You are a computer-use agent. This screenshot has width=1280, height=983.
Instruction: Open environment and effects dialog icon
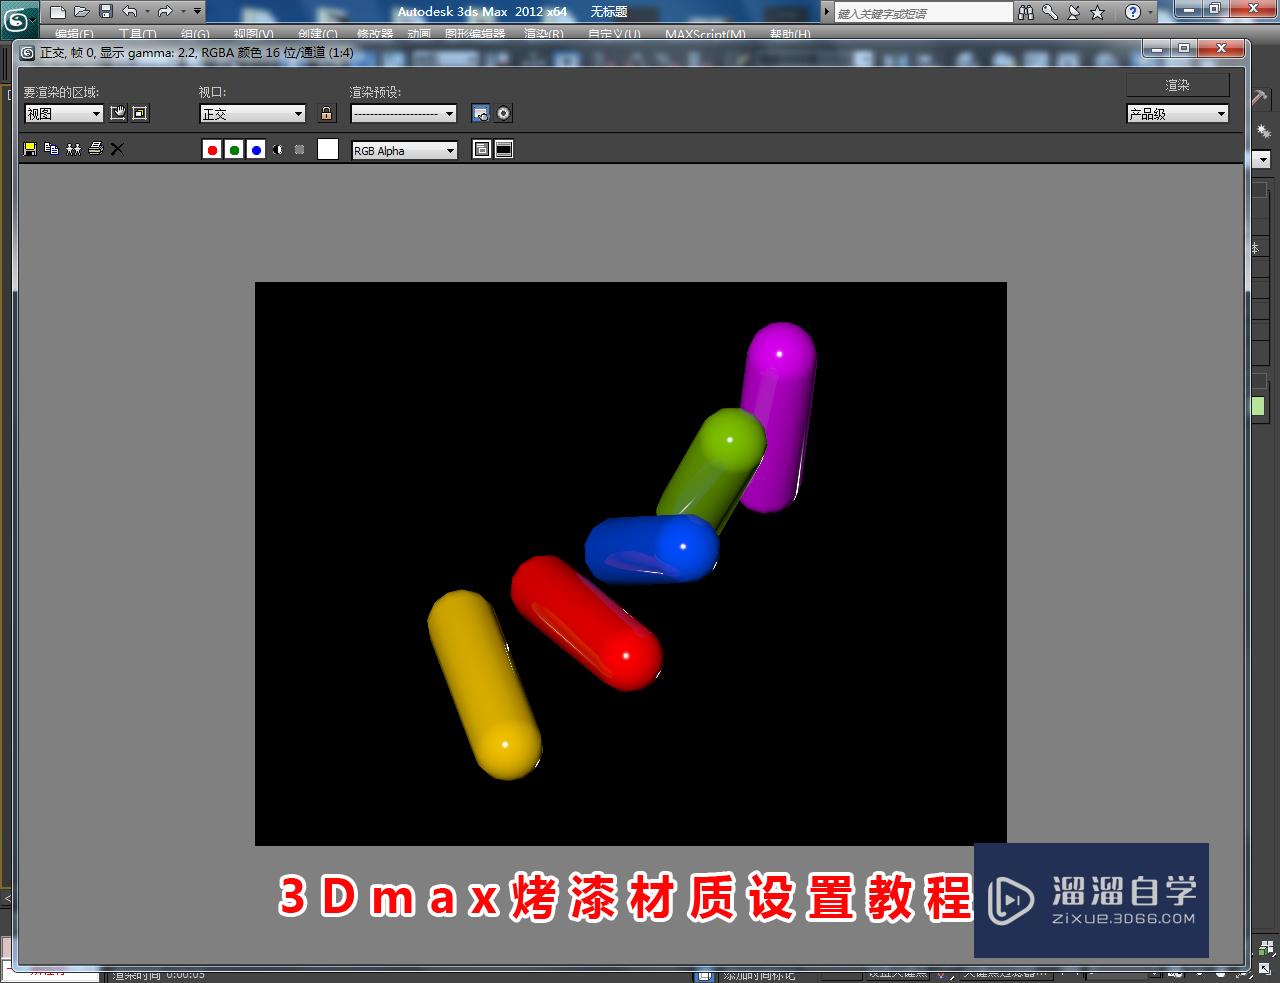[x=504, y=113]
